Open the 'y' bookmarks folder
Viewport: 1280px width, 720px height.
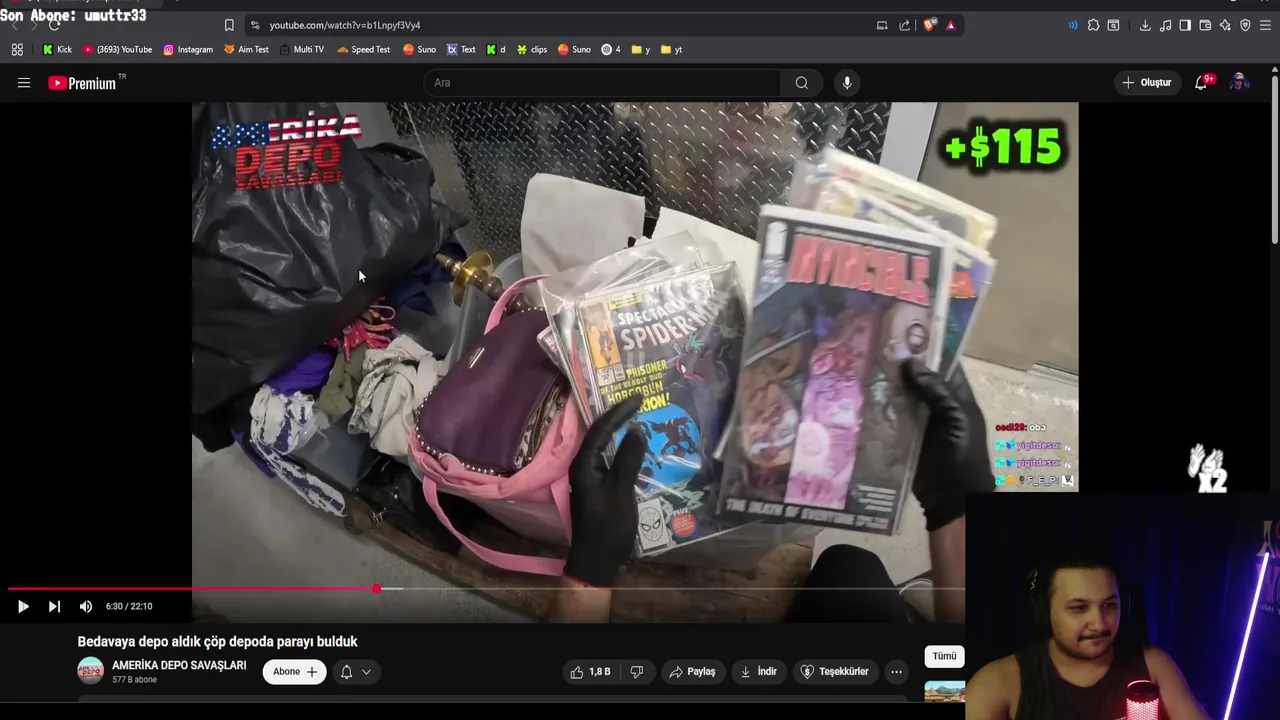640,49
